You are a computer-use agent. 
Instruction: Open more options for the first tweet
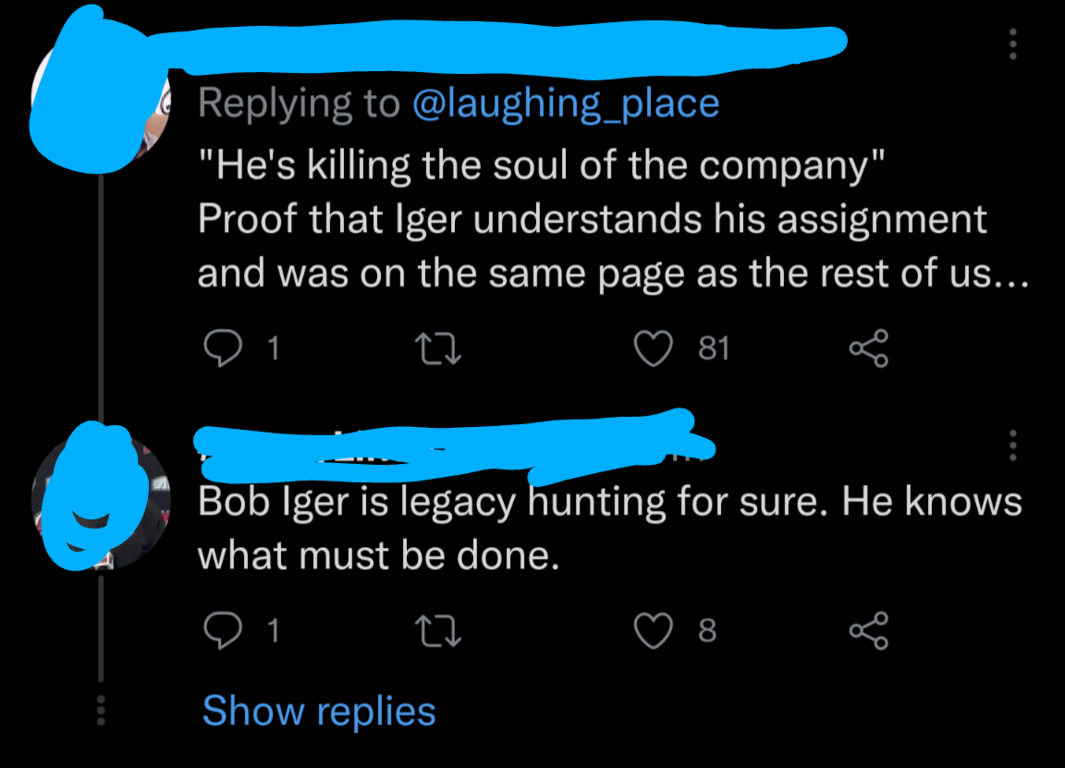(x=1012, y=43)
